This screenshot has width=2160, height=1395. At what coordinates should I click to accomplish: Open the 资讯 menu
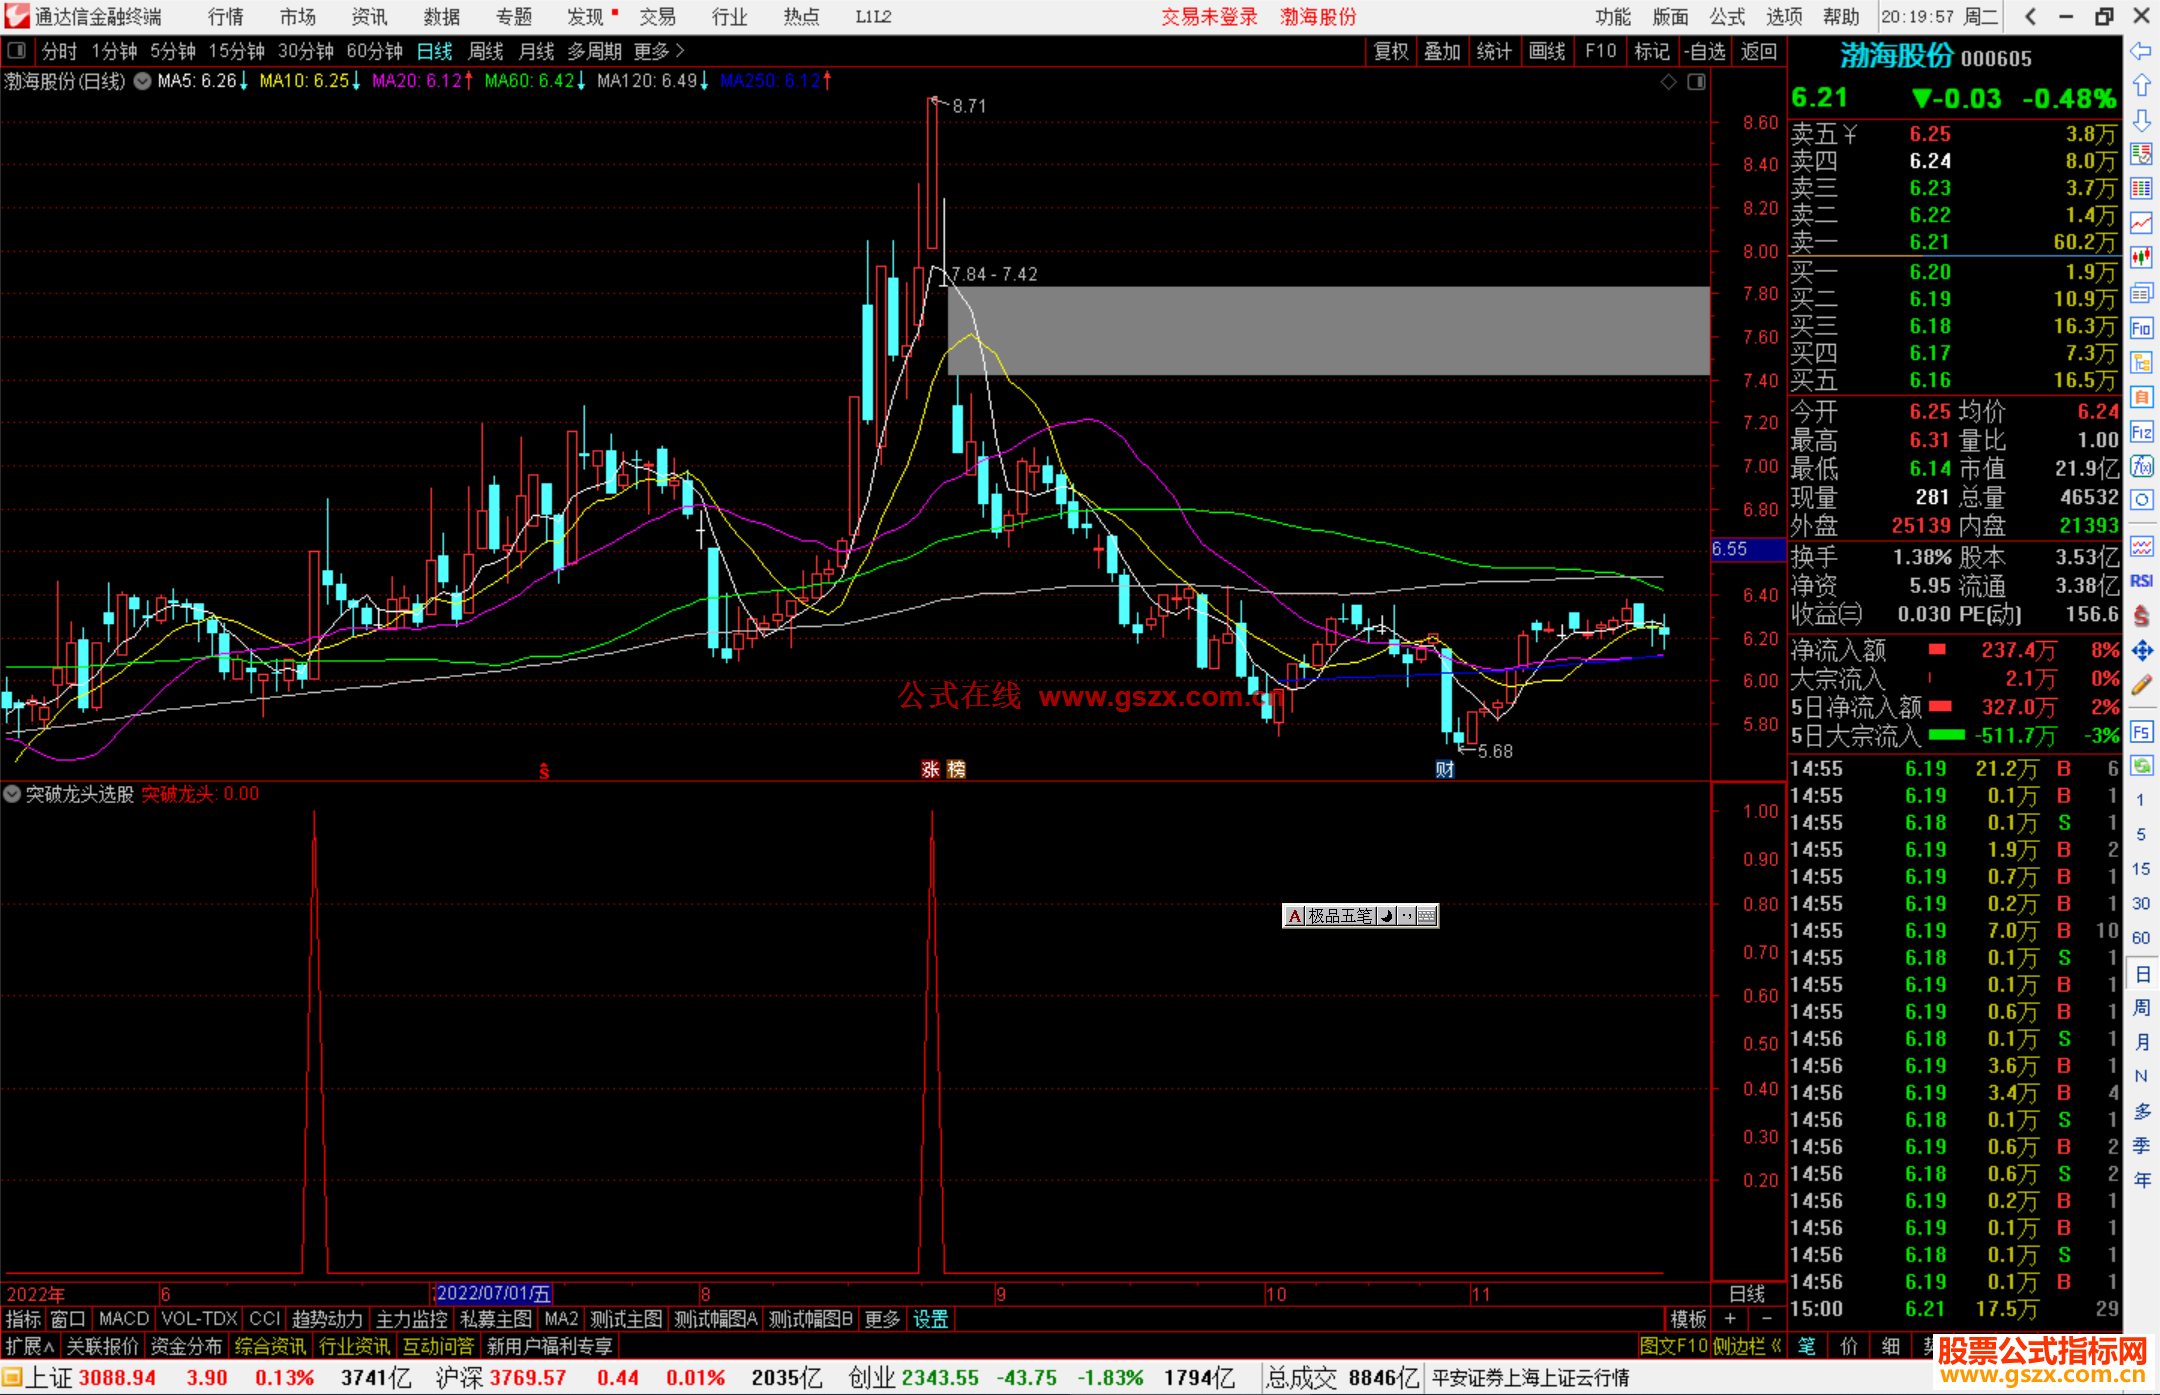click(x=370, y=17)
